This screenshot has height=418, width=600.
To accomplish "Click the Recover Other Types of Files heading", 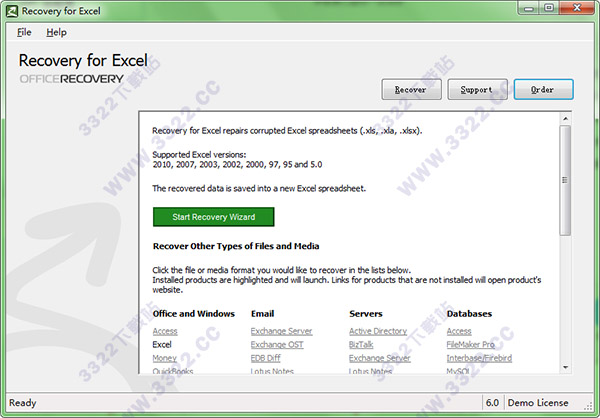I will coord(236,246).
